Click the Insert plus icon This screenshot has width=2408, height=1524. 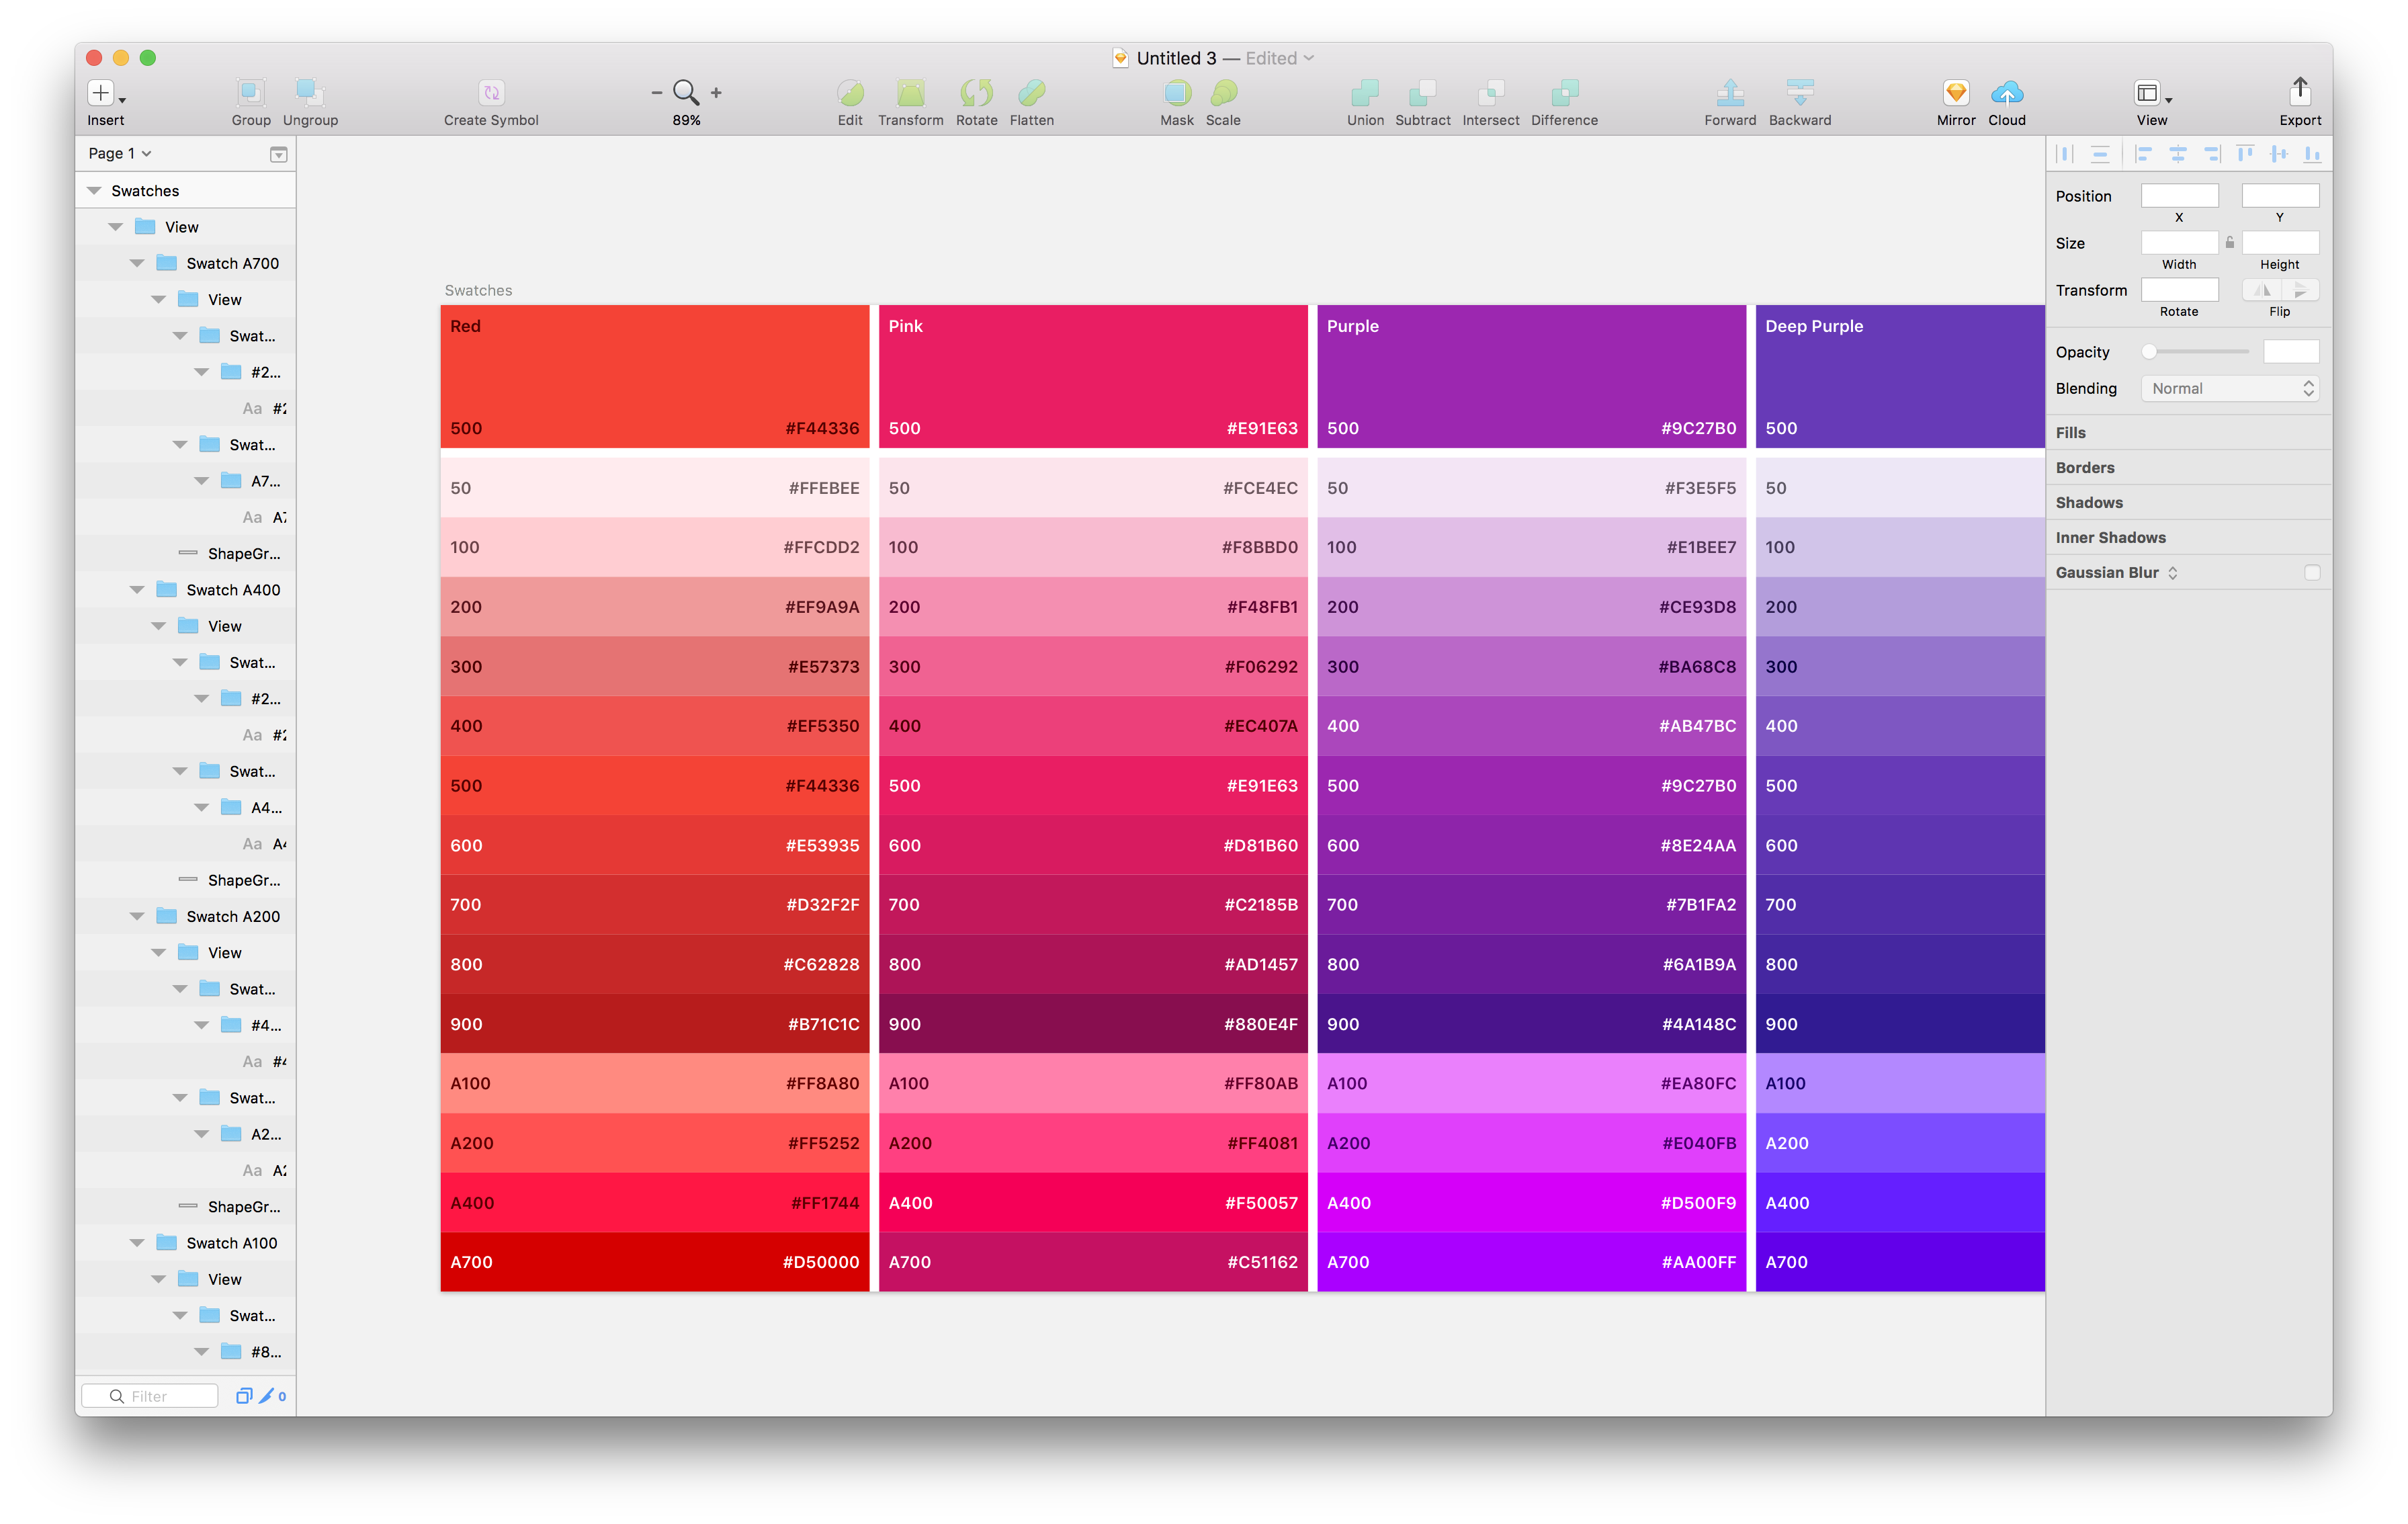point(101,93)
